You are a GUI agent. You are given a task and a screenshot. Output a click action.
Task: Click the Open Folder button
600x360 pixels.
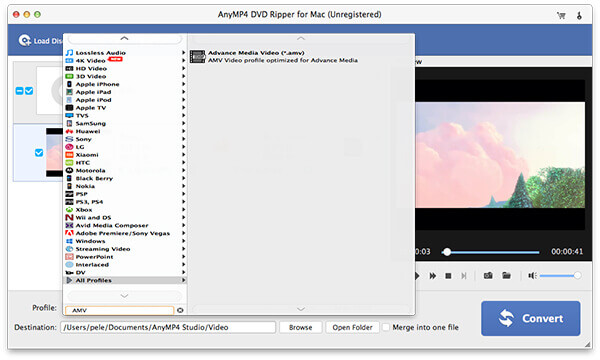pyautogui.click(x=352, y=327)
